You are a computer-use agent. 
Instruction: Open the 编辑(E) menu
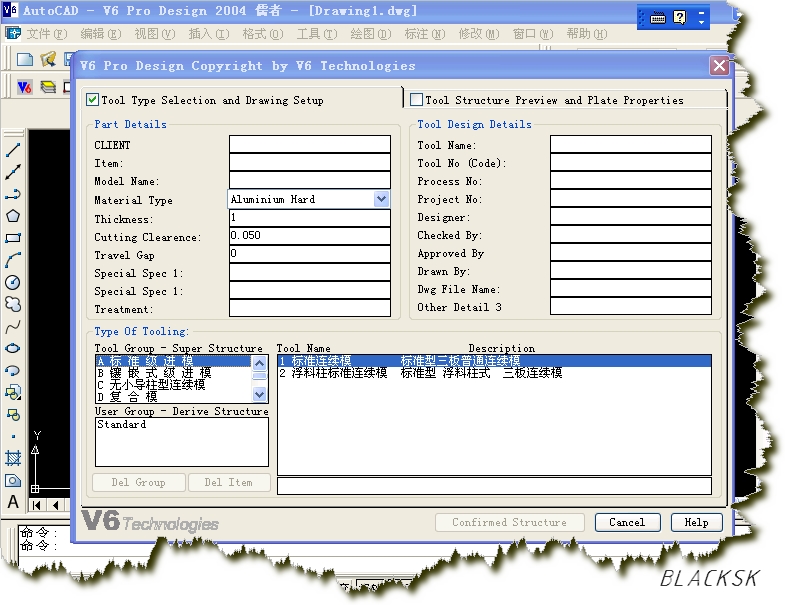101,34
